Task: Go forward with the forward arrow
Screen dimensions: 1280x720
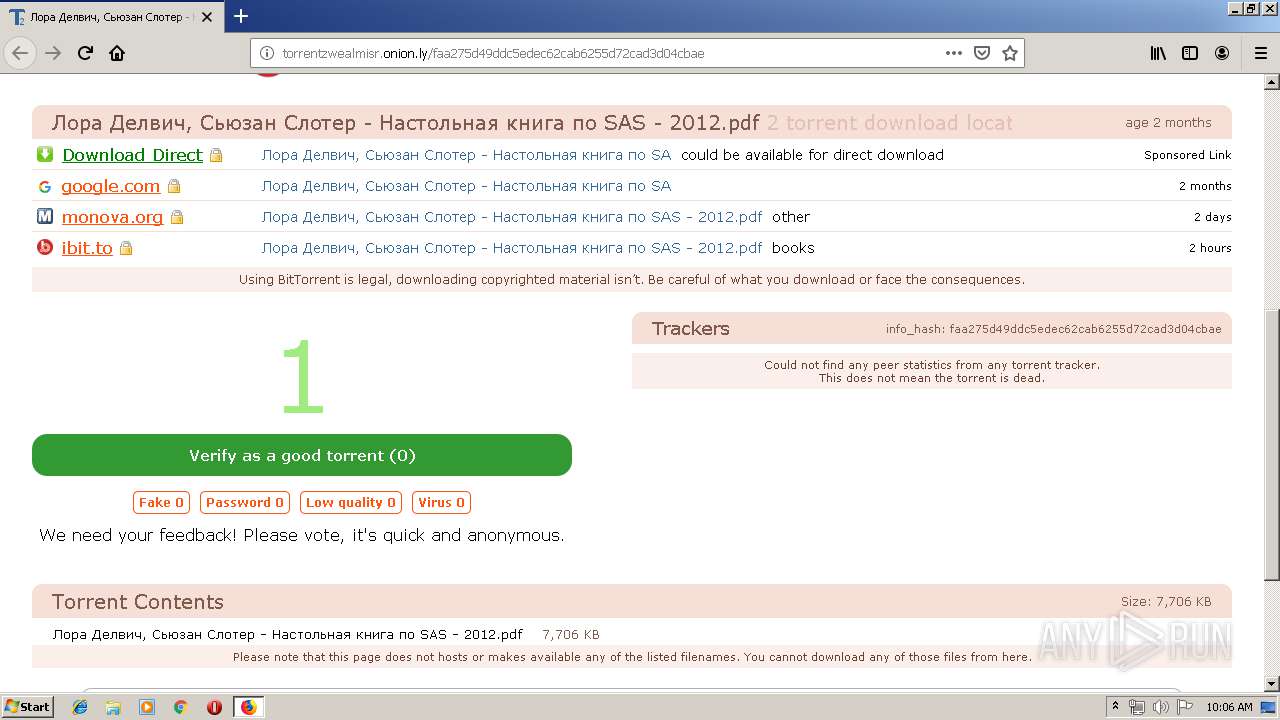Action: 53,53
